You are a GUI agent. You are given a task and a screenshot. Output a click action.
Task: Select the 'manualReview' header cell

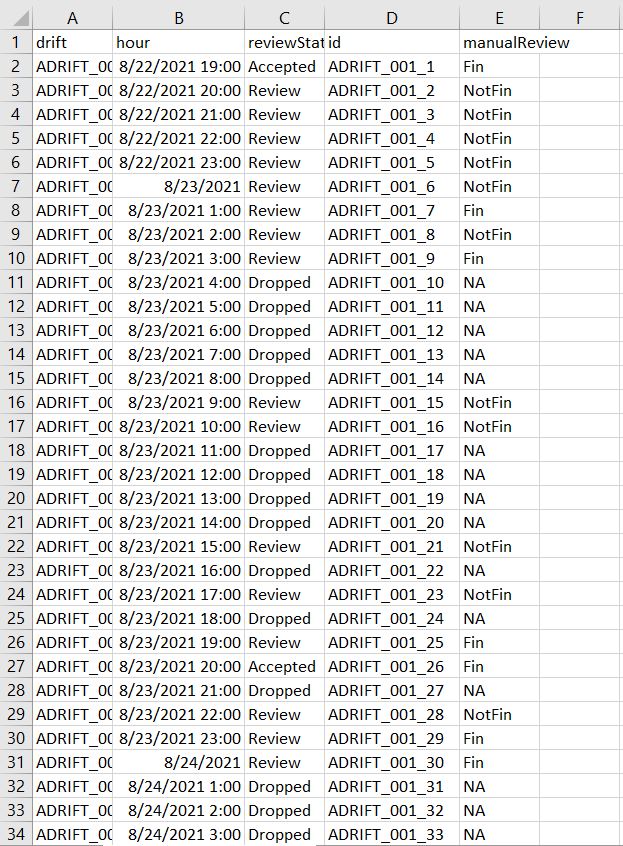pyautogui.click(x=499, y=42)
